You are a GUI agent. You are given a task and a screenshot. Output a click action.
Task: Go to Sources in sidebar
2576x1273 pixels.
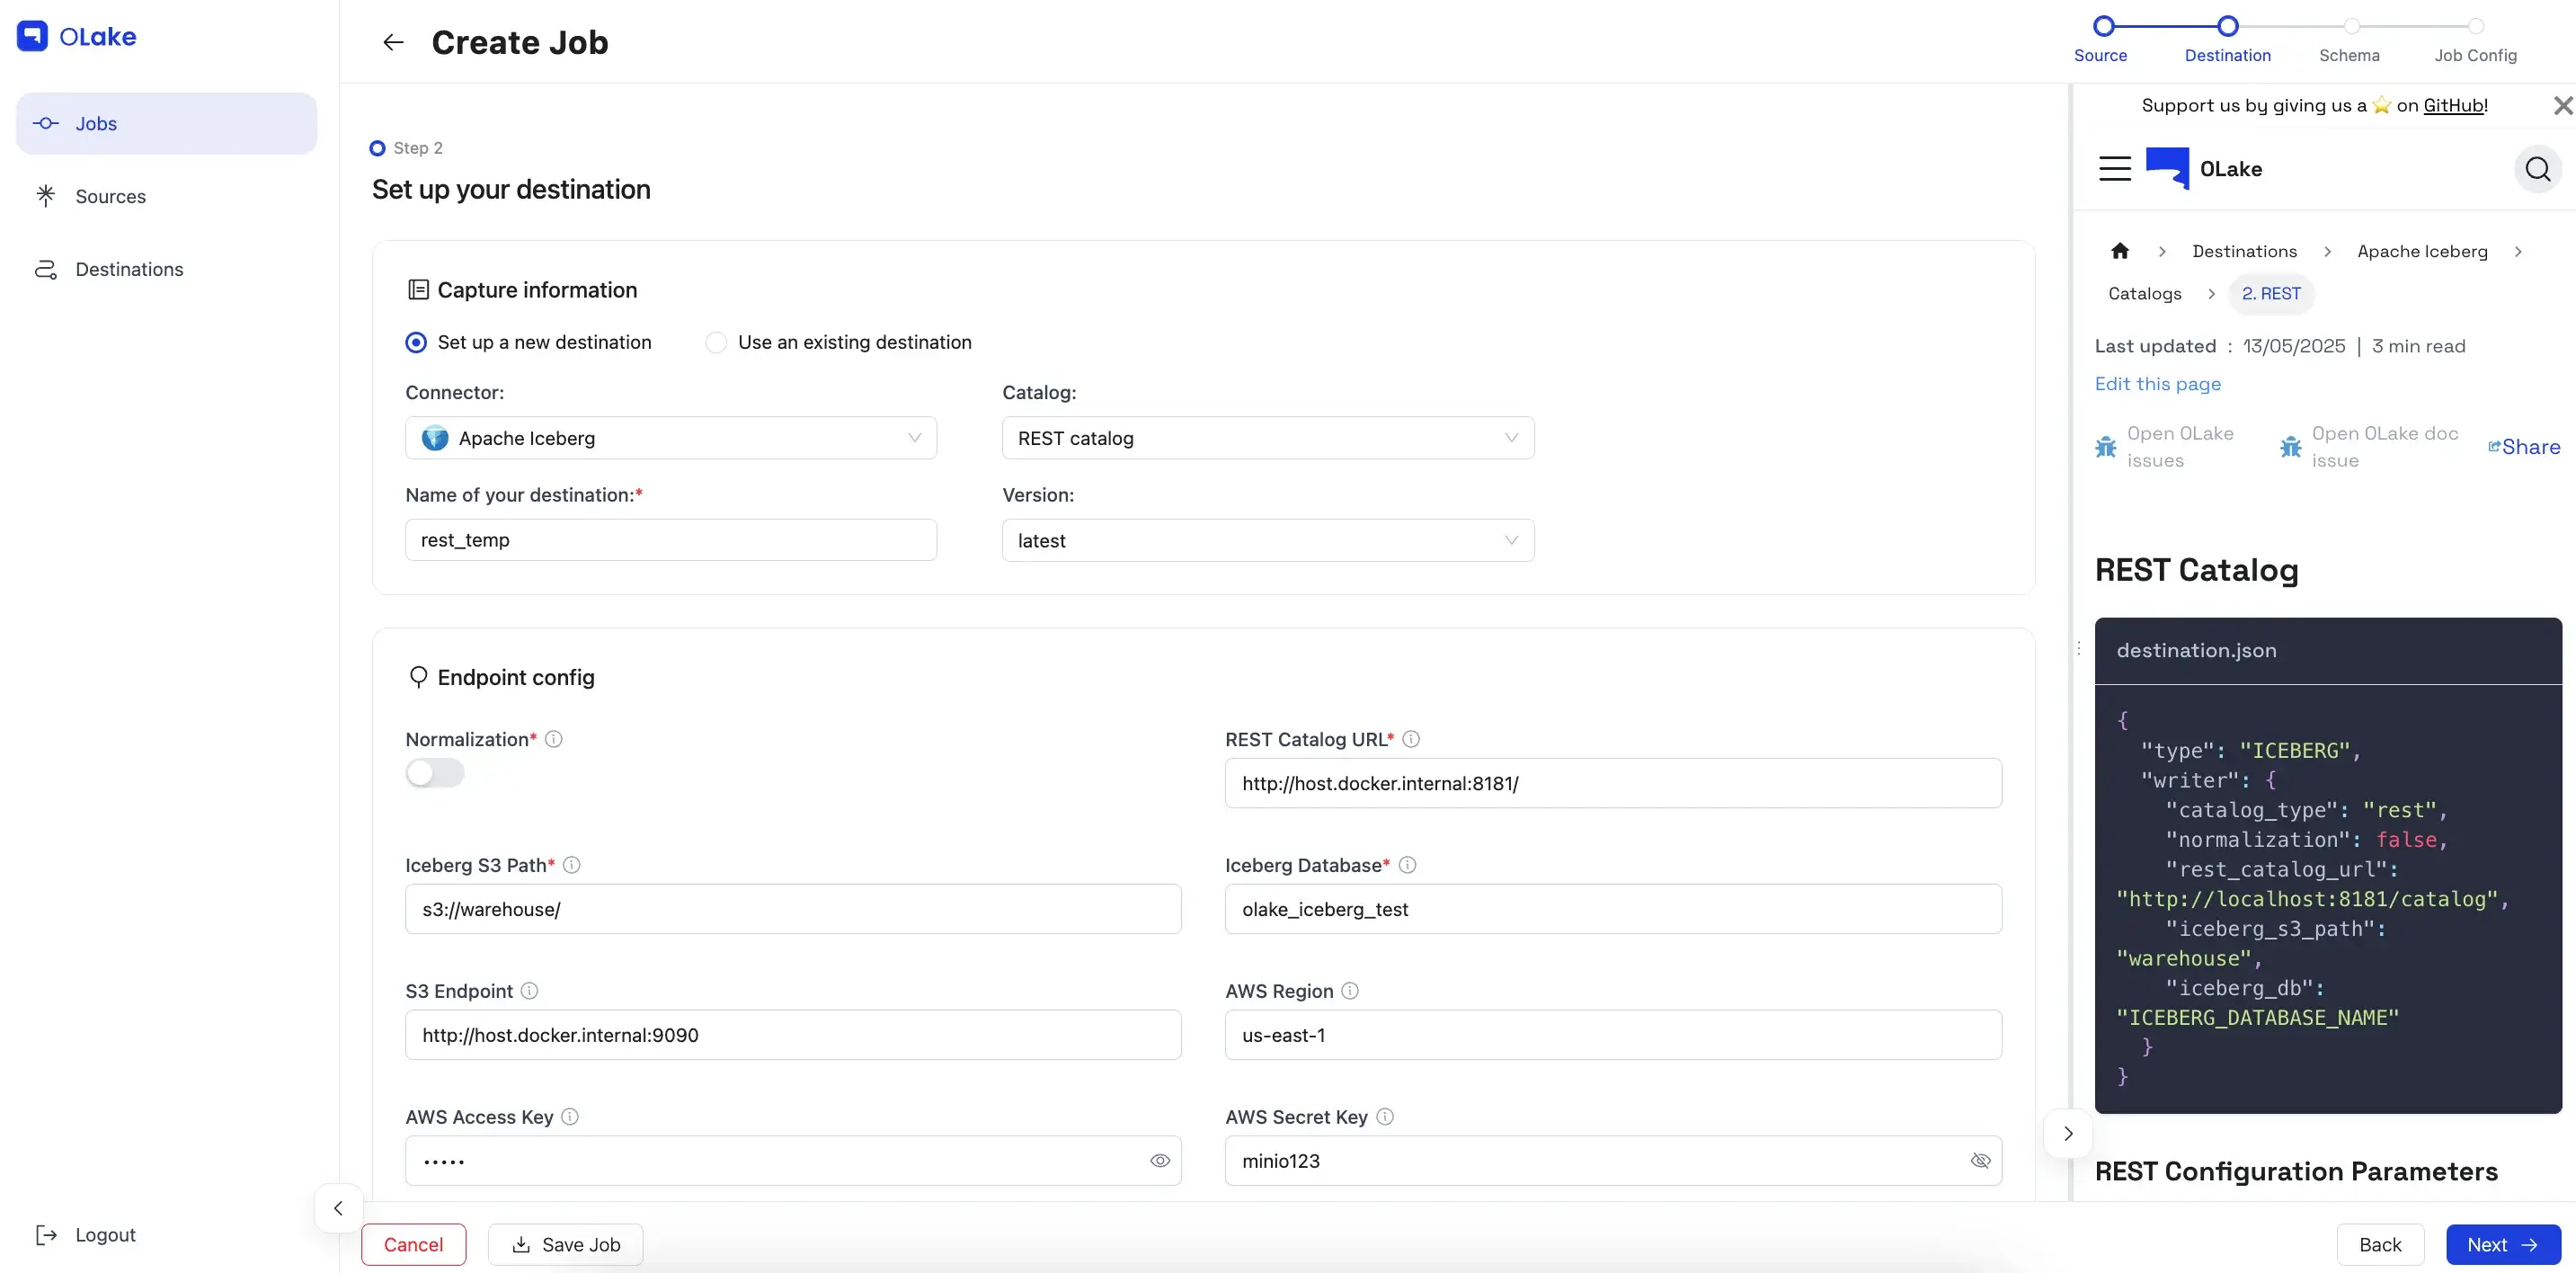click(x=110, y=197)
